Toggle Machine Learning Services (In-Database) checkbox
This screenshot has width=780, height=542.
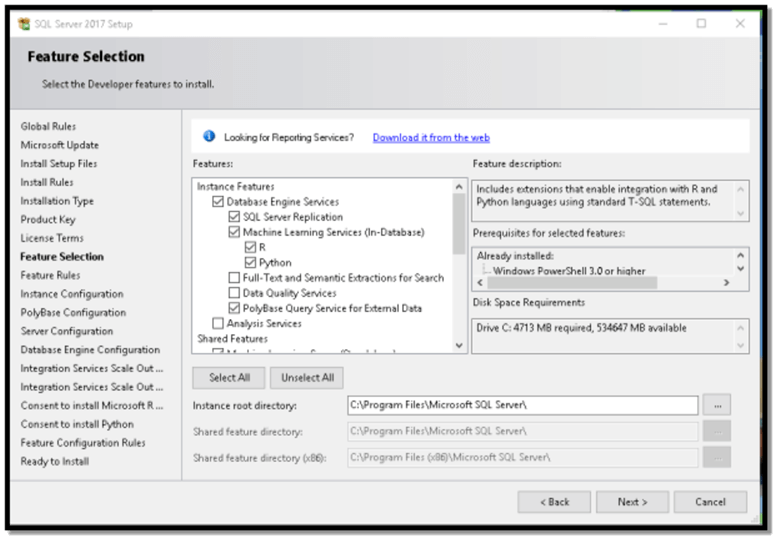pyautogui.click(x=234, y=232)
